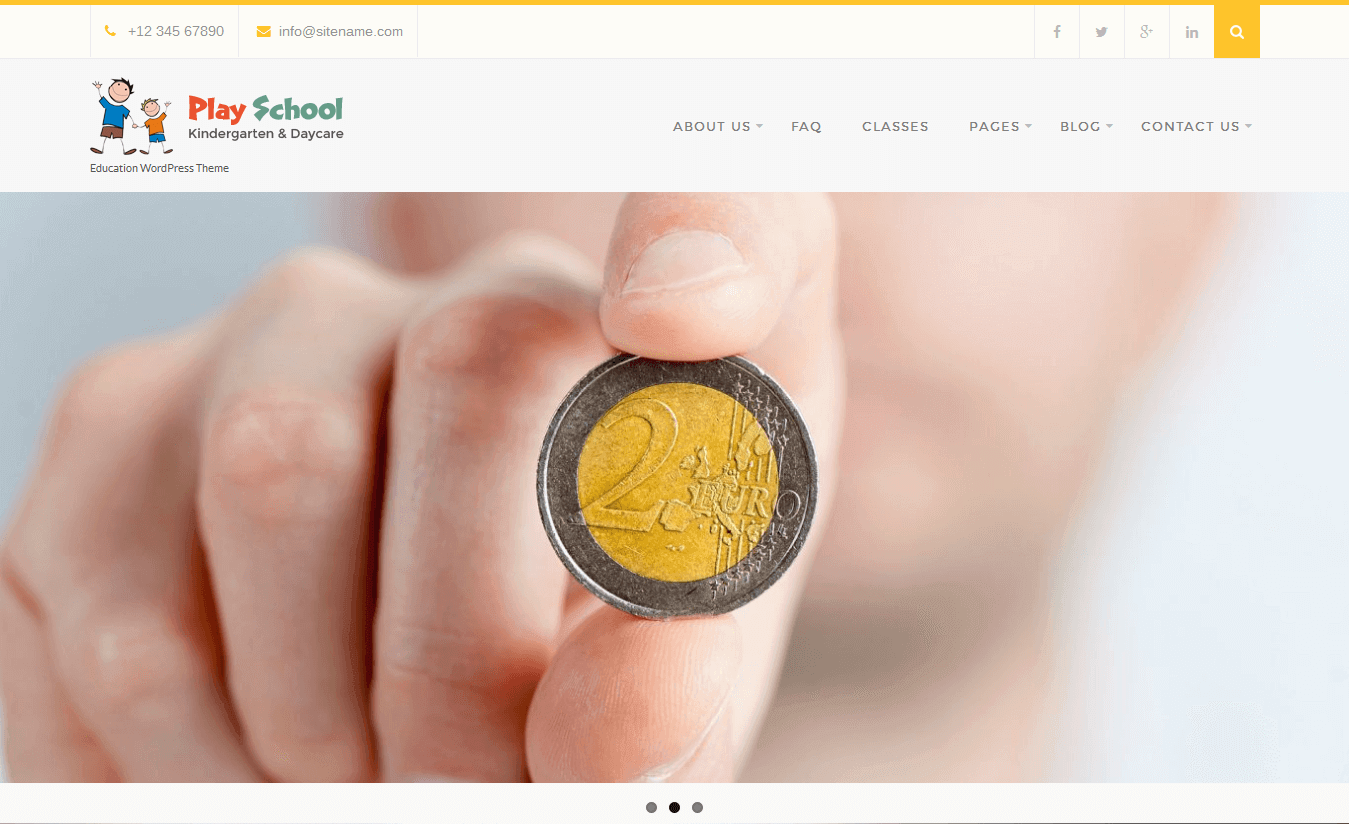The width and height of the screenshot is (1349, 824).
Task: Open the LinkedIn social icon
Action: [1192, 32]
